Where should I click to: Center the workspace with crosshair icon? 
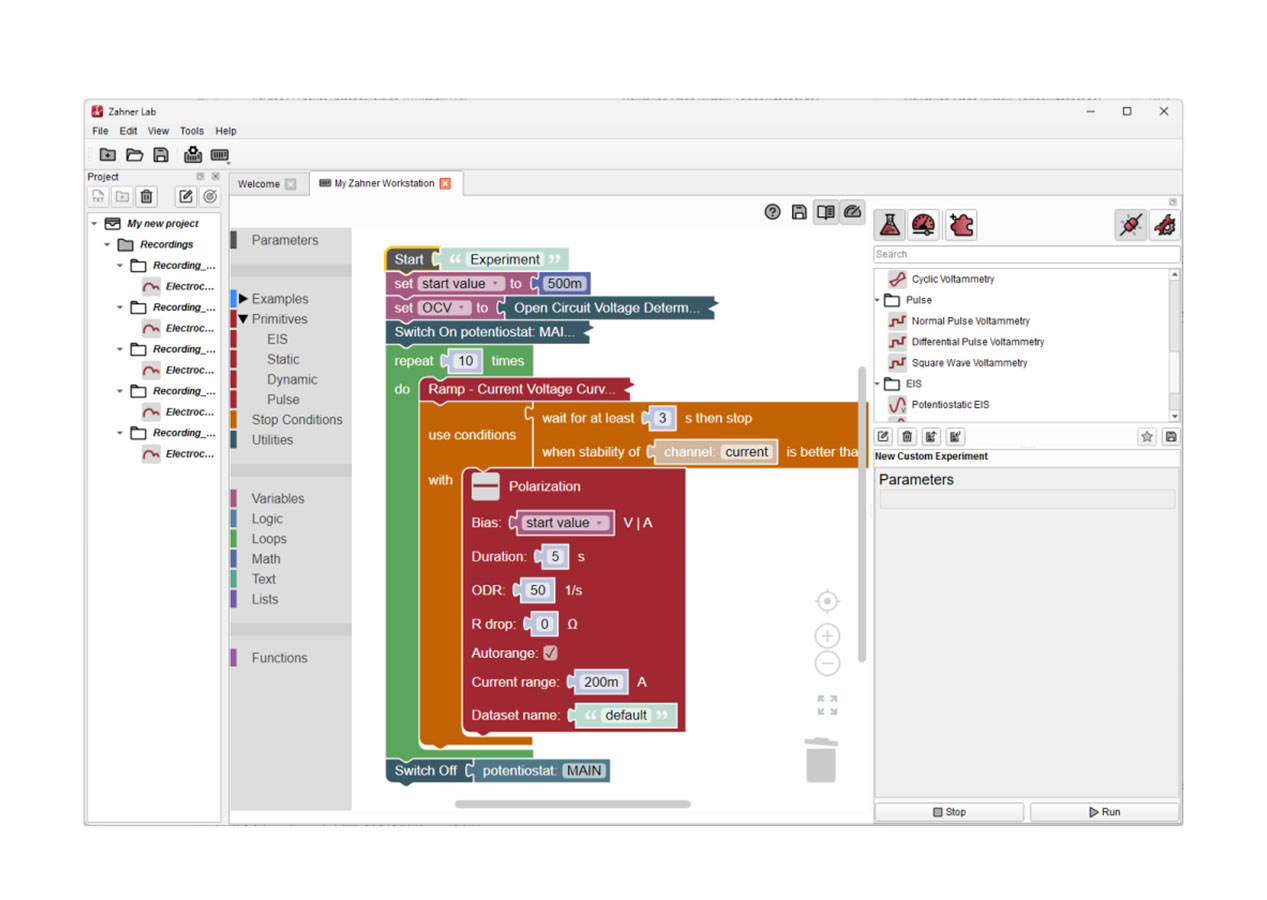[827, 601]
